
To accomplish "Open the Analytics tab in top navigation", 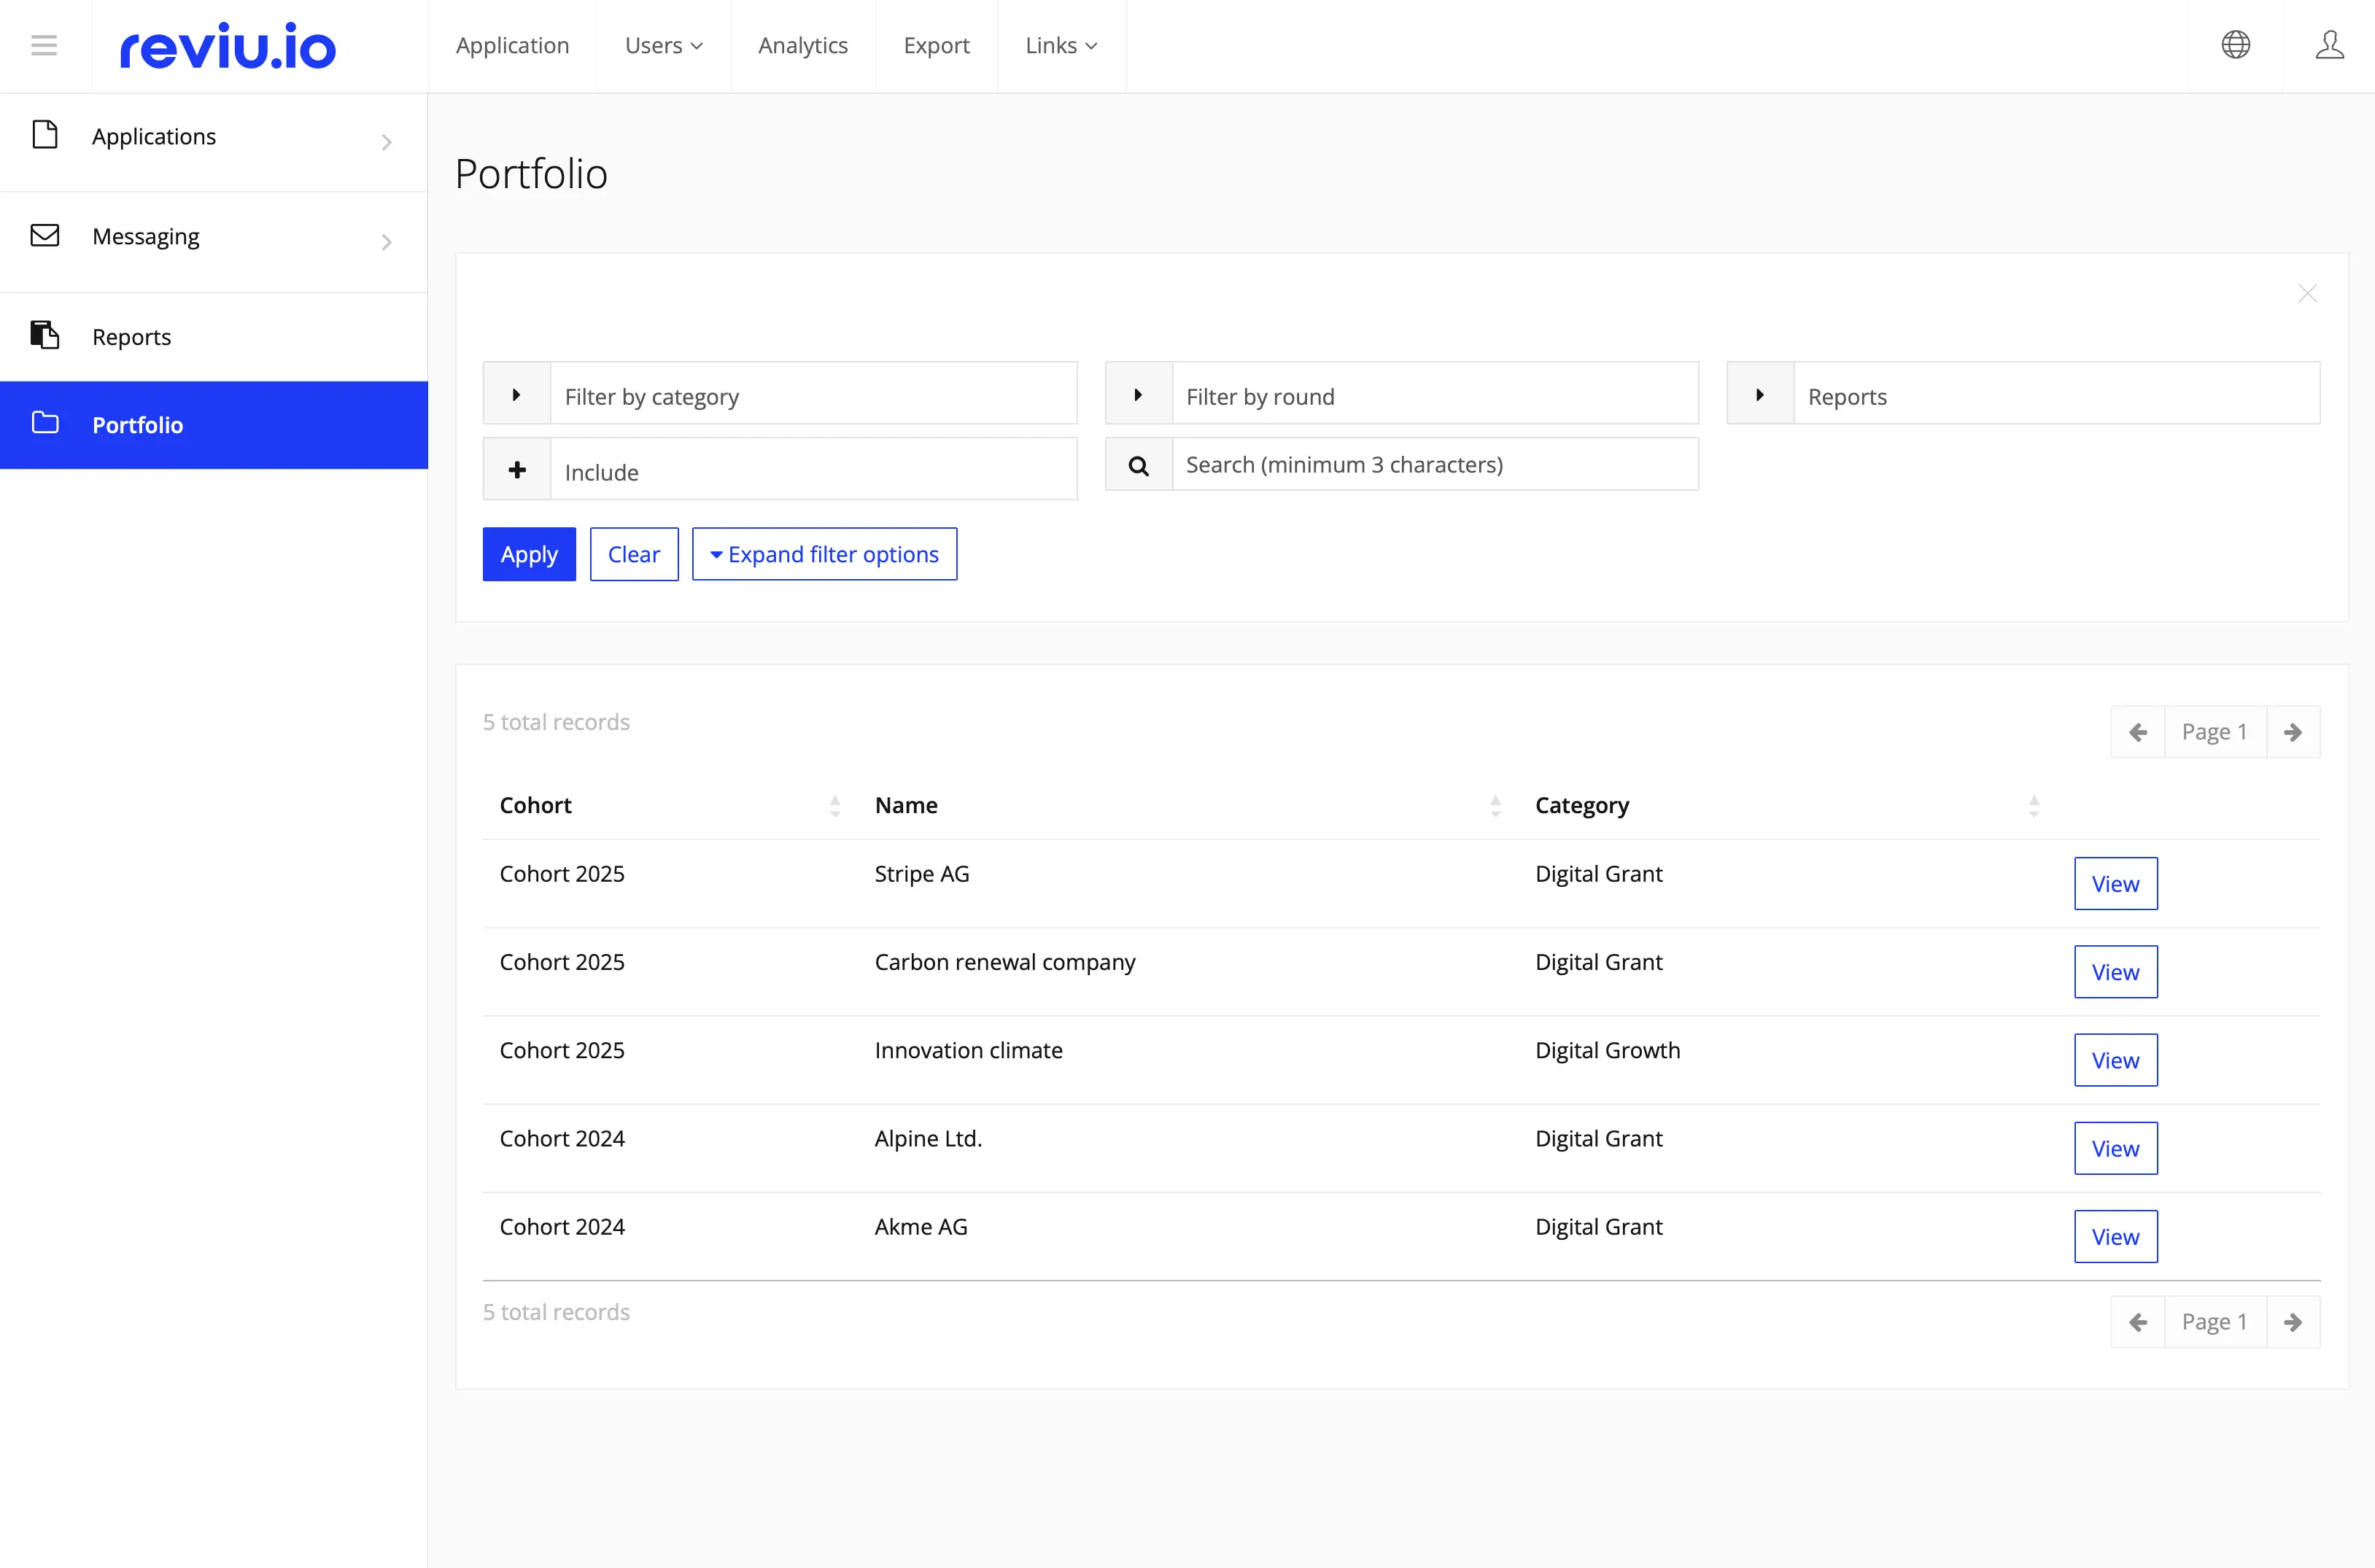I will point(802,46).
